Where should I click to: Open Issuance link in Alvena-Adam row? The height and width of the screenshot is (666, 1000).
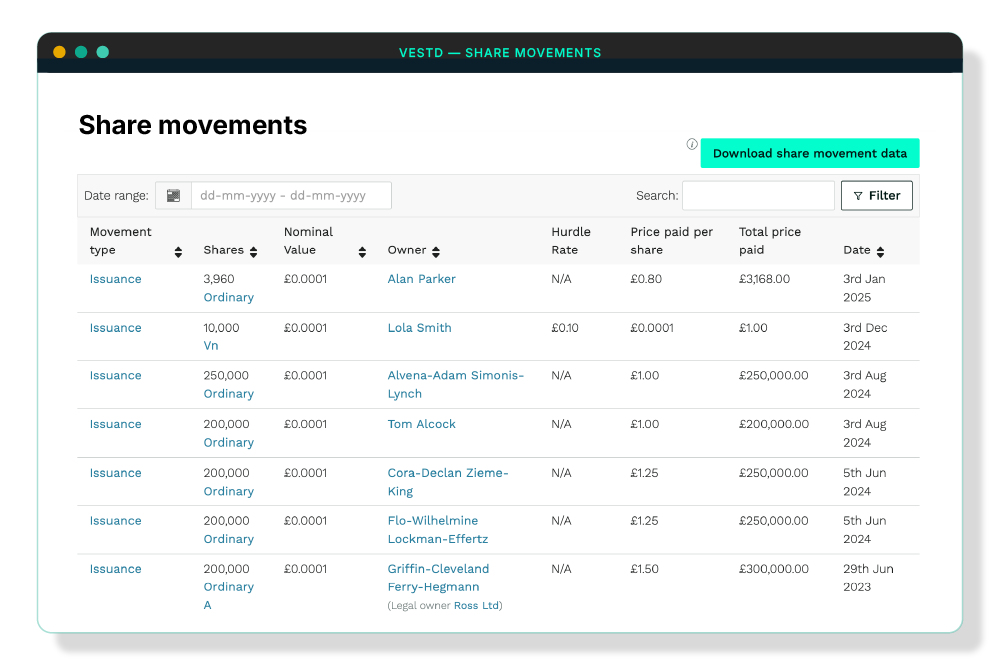tap(115, 376)
